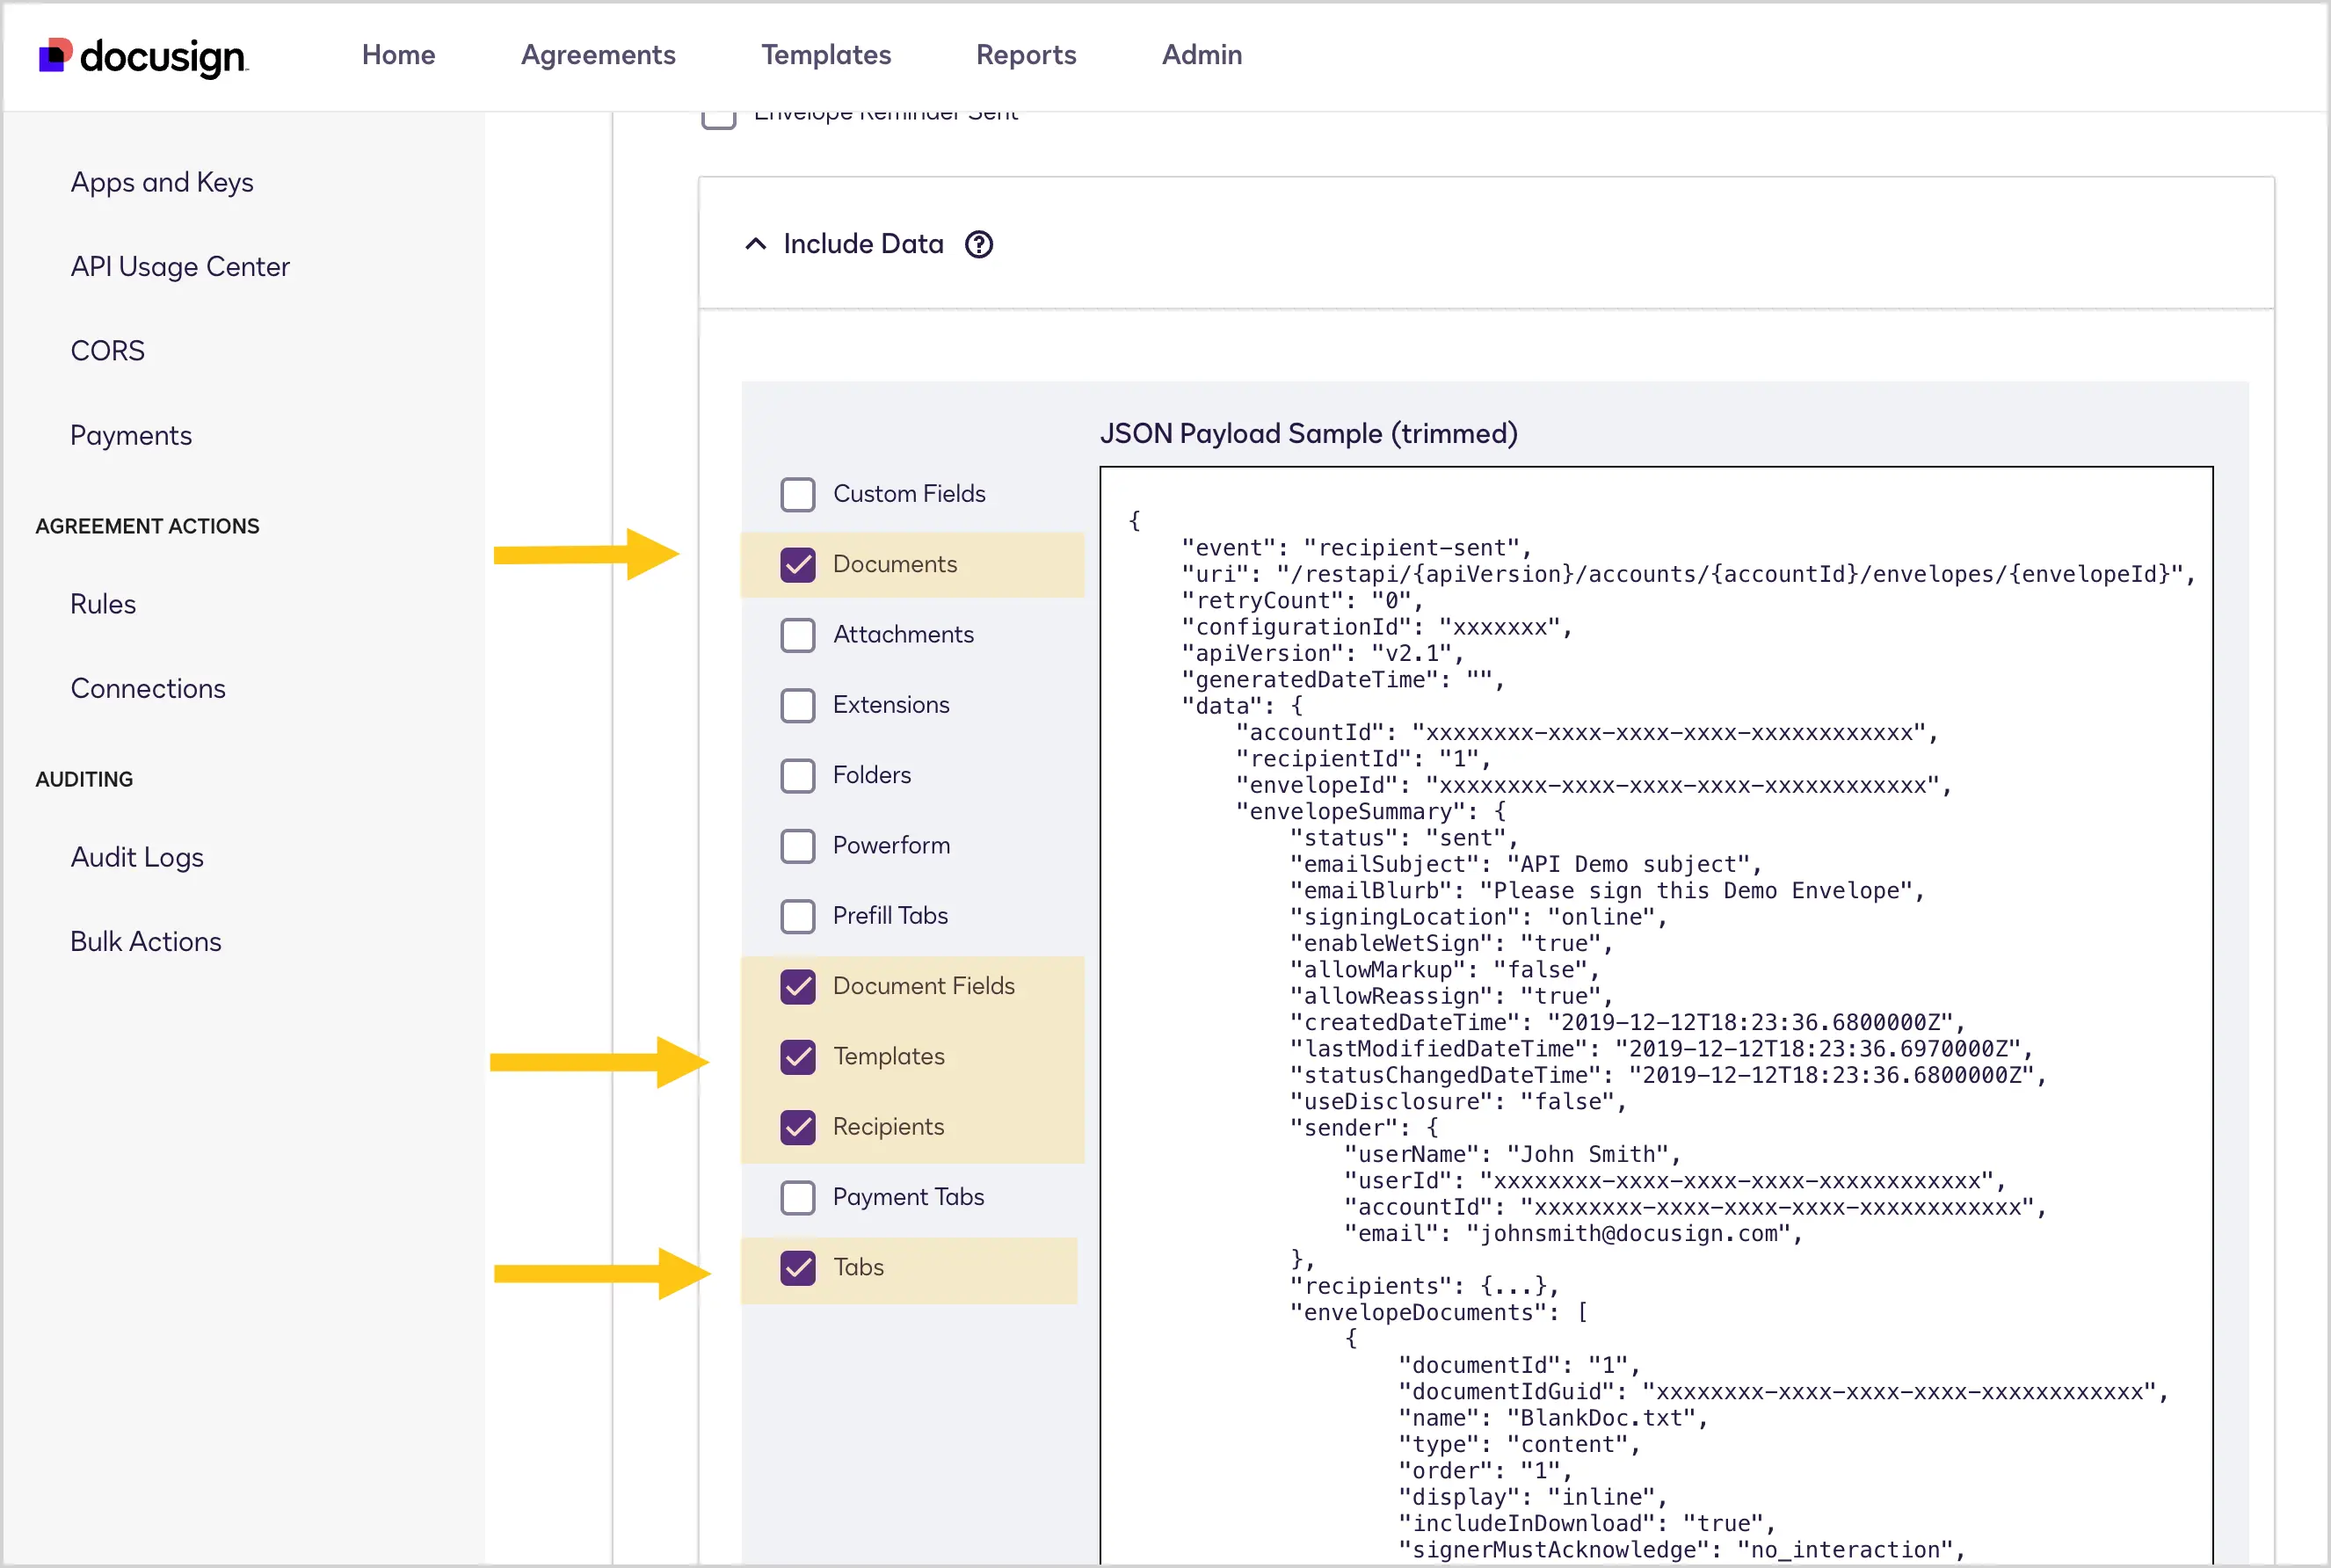Click the Docusign logo
This screenshot has width=2331, height=1568.
click(x=143, y=56)
